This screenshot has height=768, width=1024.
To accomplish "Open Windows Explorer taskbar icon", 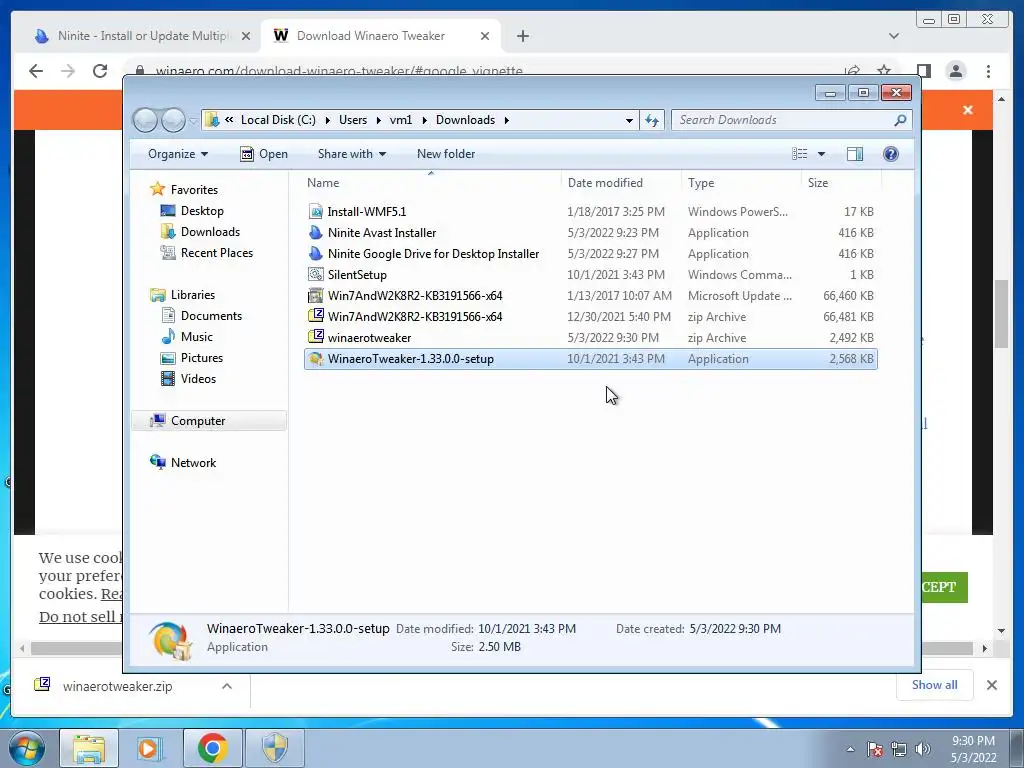I will (x=89, y=748).
